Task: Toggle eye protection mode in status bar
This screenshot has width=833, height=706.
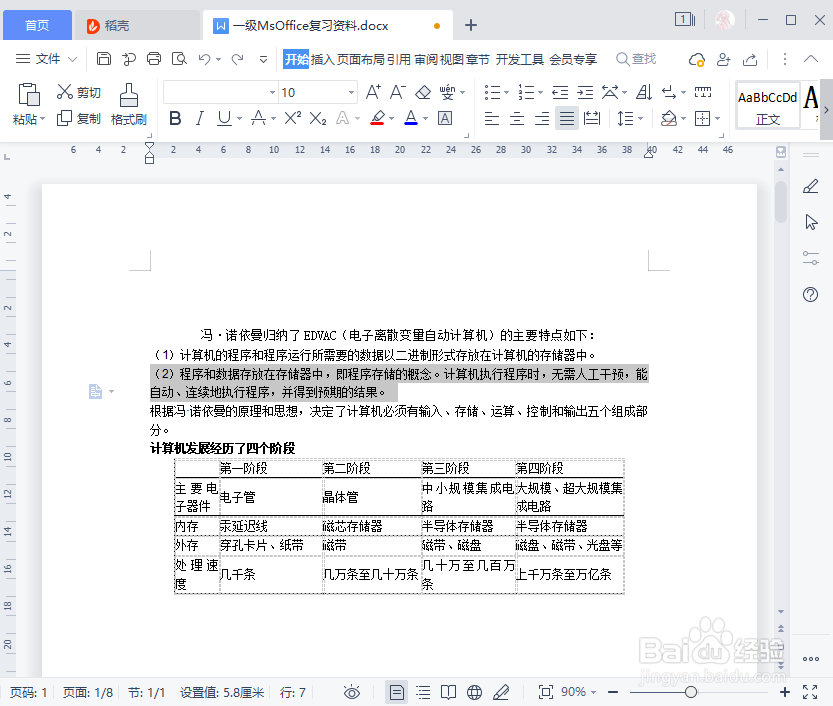Action: [352, 692]
